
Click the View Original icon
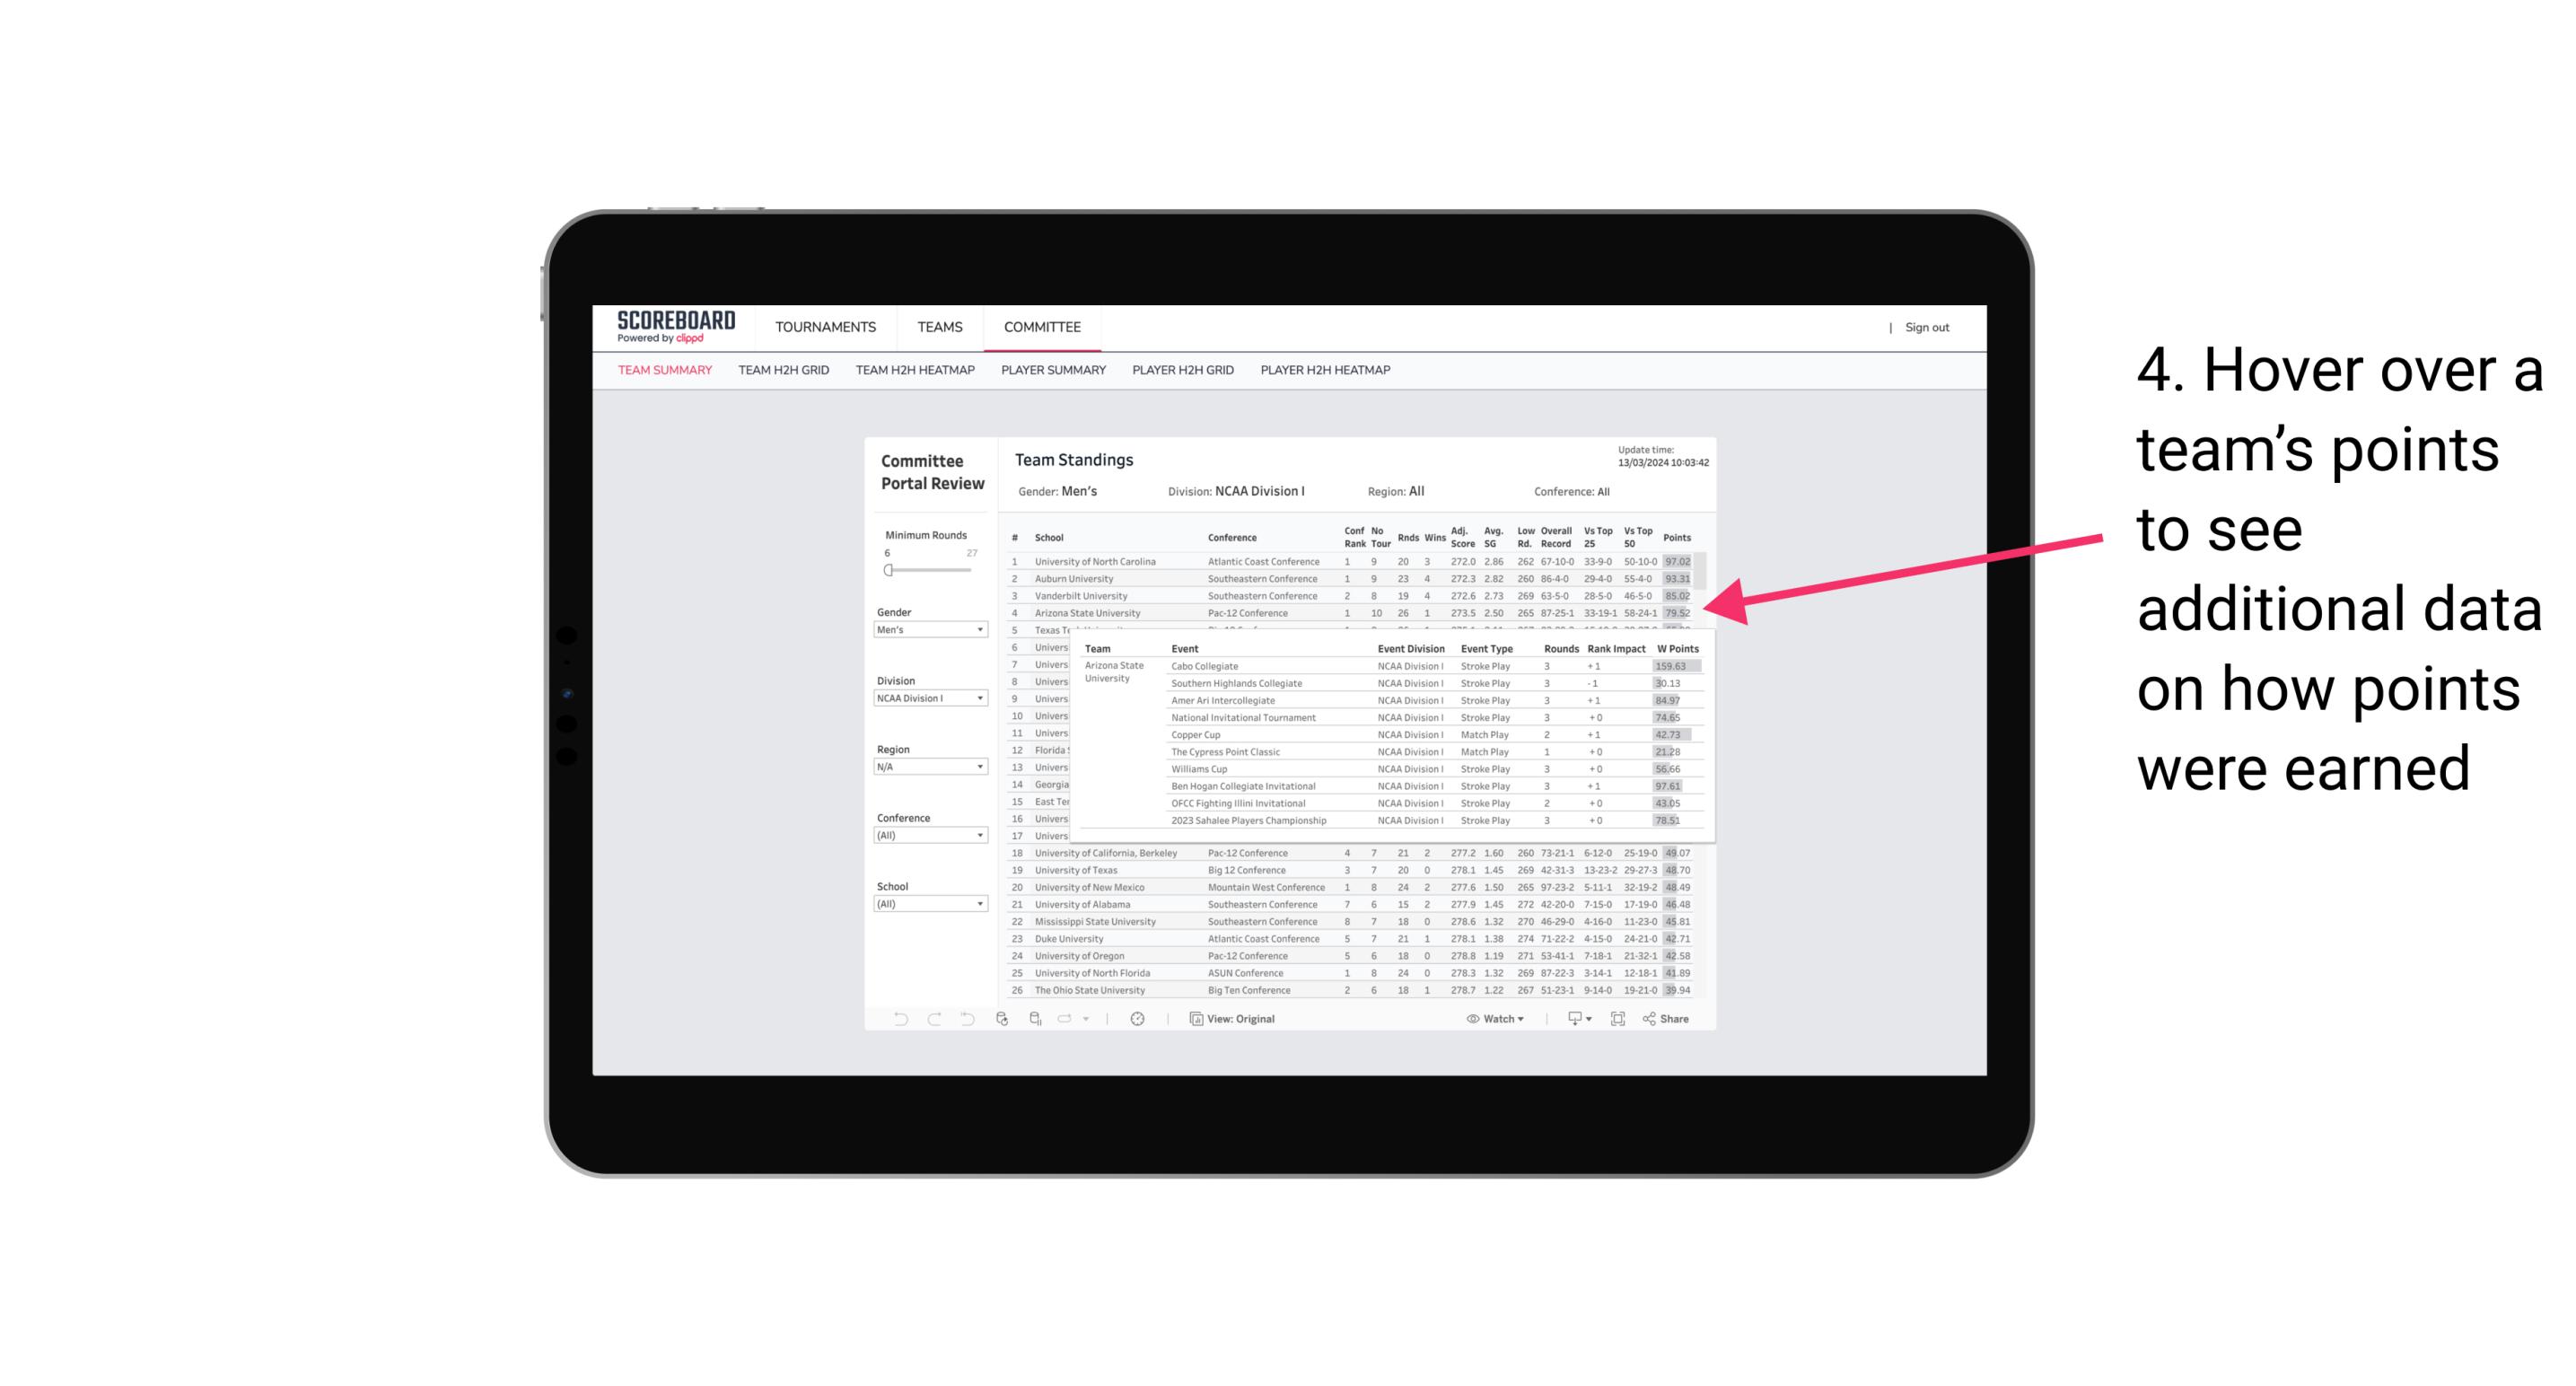point(1194,1019)
